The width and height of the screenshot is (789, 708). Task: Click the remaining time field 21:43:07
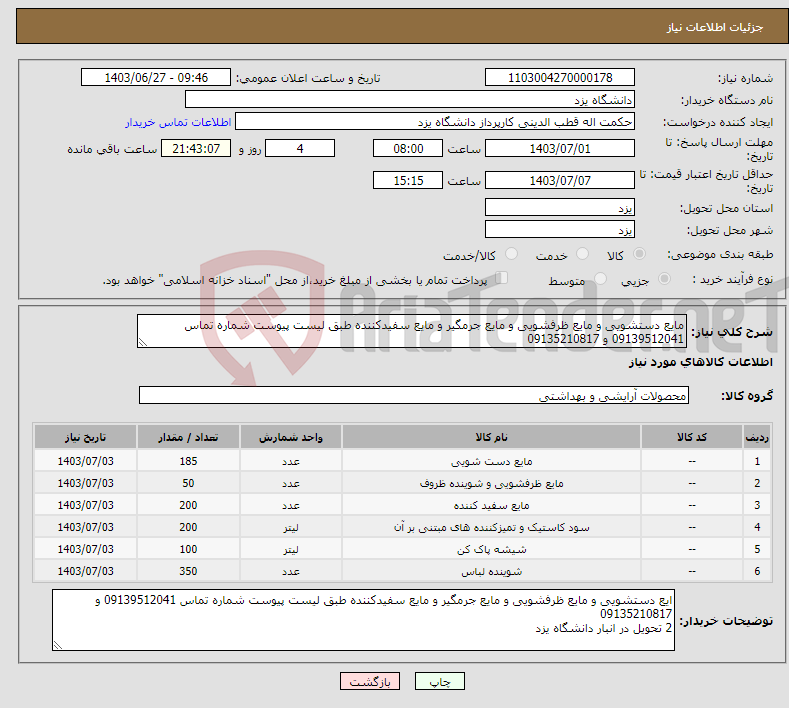[196, 148]
